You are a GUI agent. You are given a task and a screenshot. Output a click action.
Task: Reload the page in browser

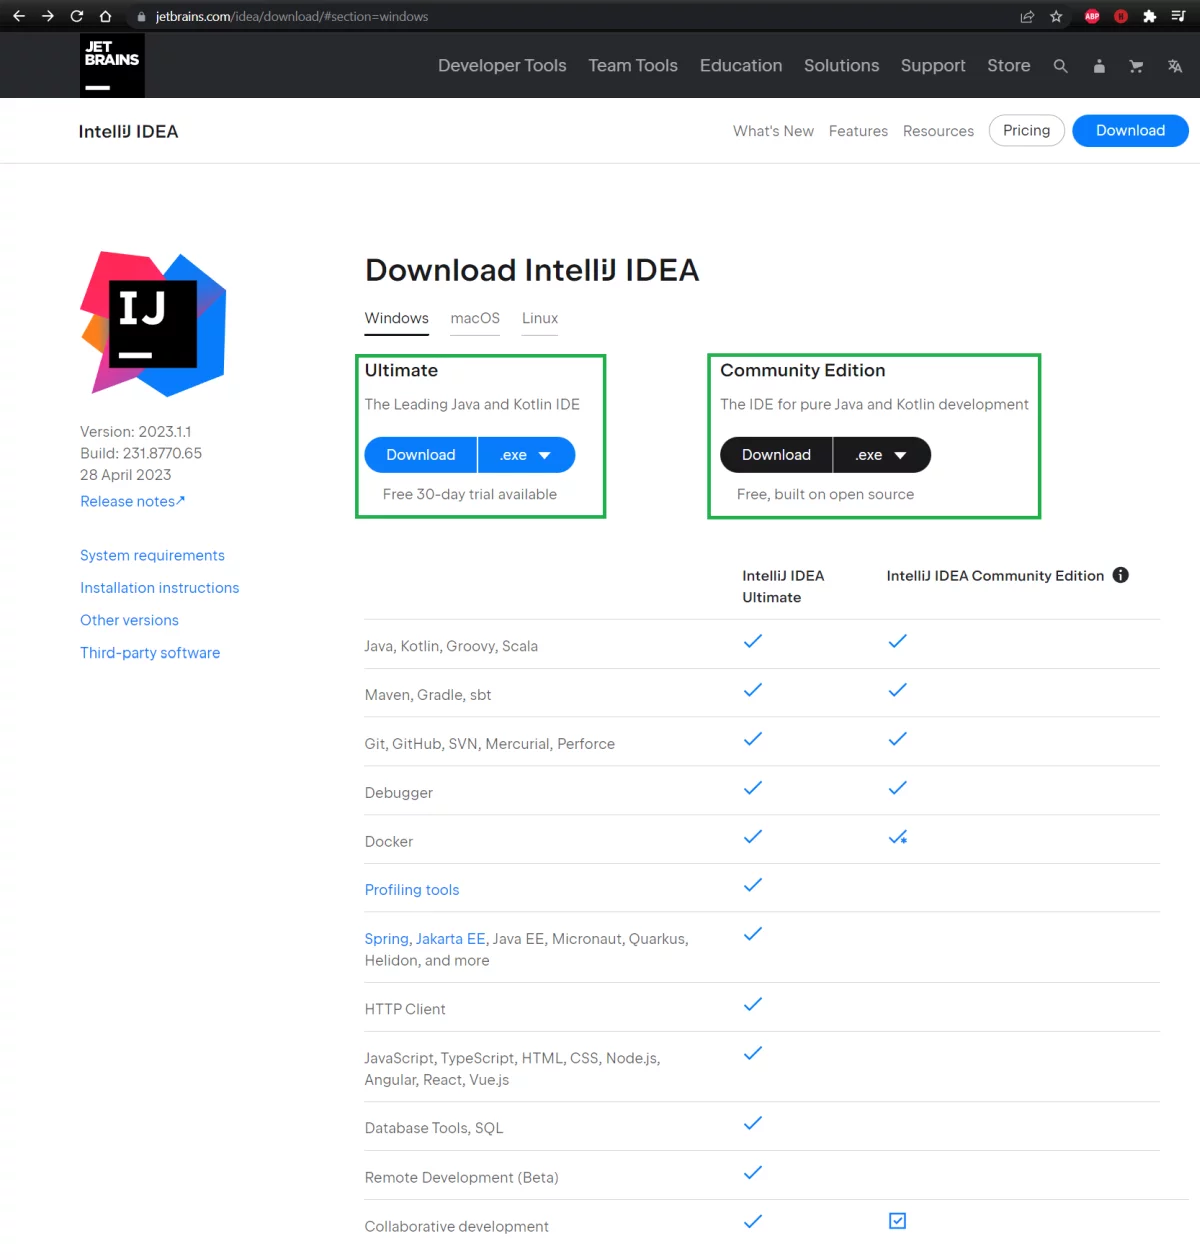pyautogui.click(x=76, y=16)
